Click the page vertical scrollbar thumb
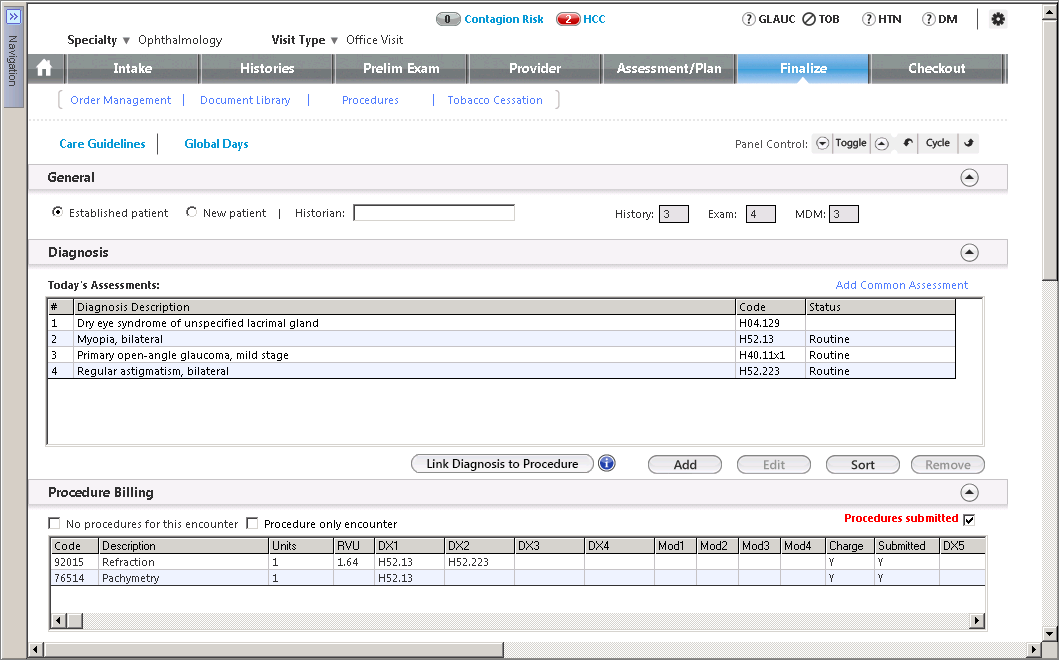 tap(1050, 149)
